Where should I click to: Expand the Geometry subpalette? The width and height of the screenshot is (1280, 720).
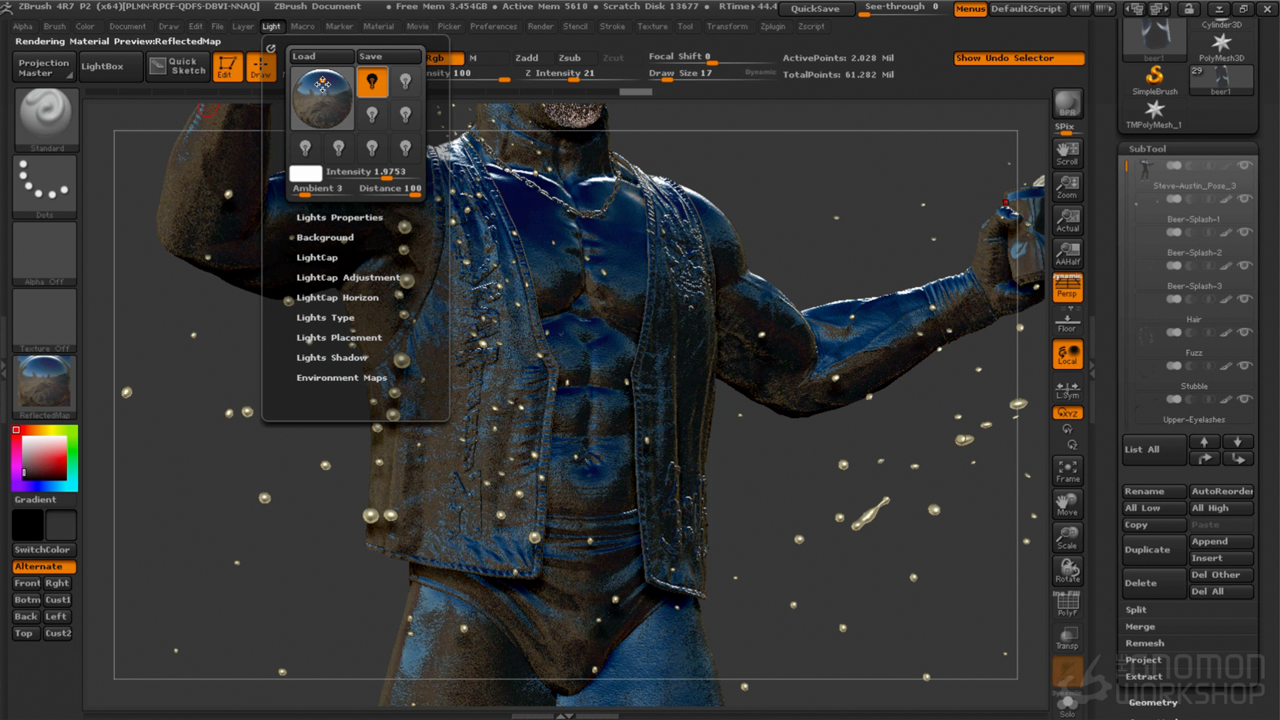tap(1153, 702)
